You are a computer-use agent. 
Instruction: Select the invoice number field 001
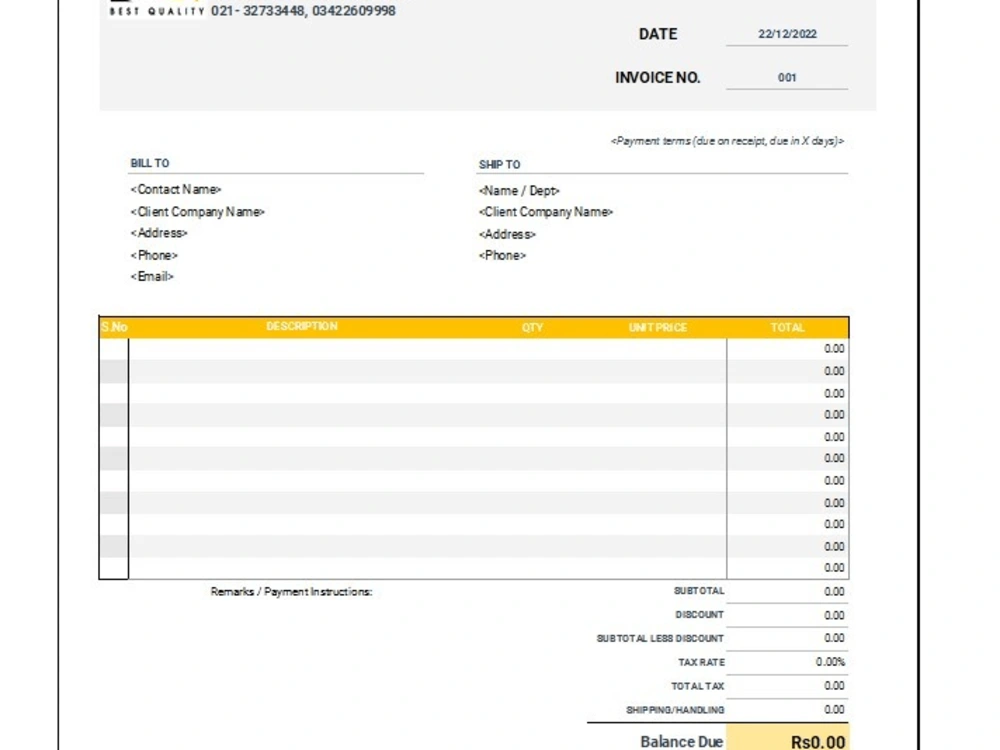point(787,77)
